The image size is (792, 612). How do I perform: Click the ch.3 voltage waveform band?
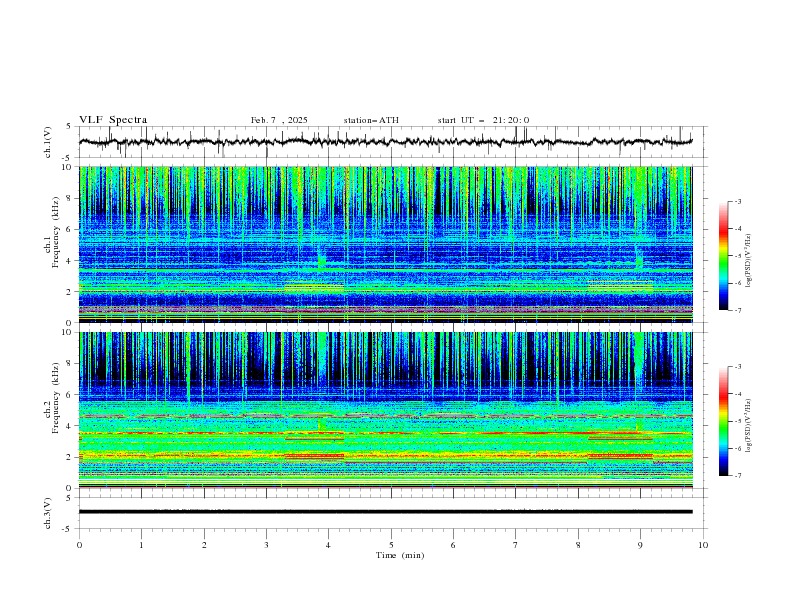click(385, 512)
